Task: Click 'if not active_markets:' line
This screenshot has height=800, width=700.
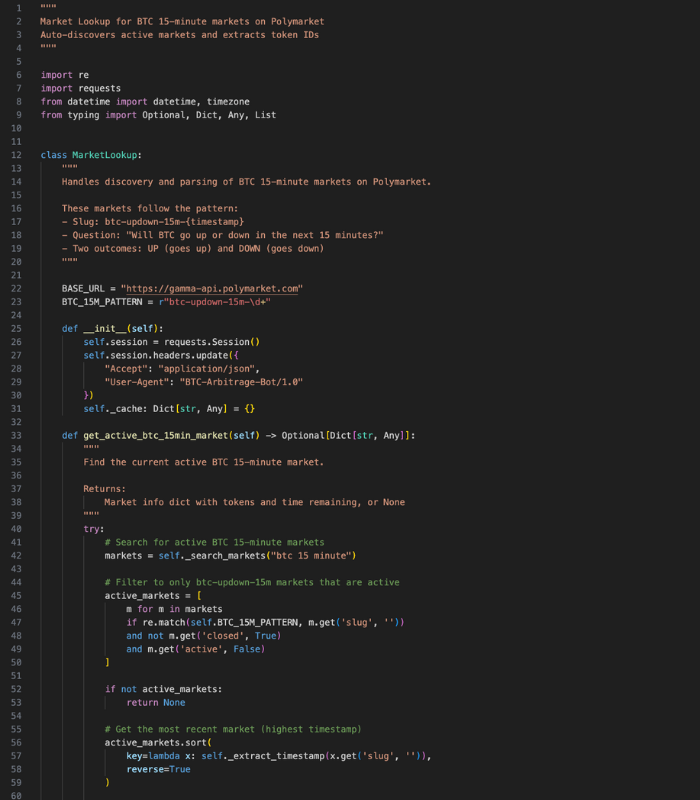Action: pyautogui.click(x=163, y=689)
